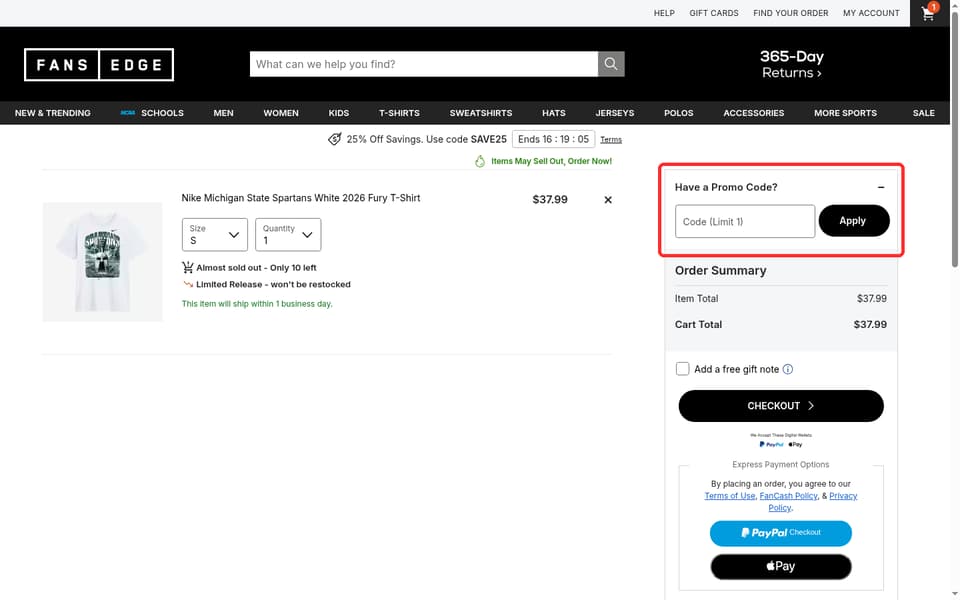This screenshot has width=960, height=600.
Task: Open the WOMEN menu
Action: coord(281,113)
